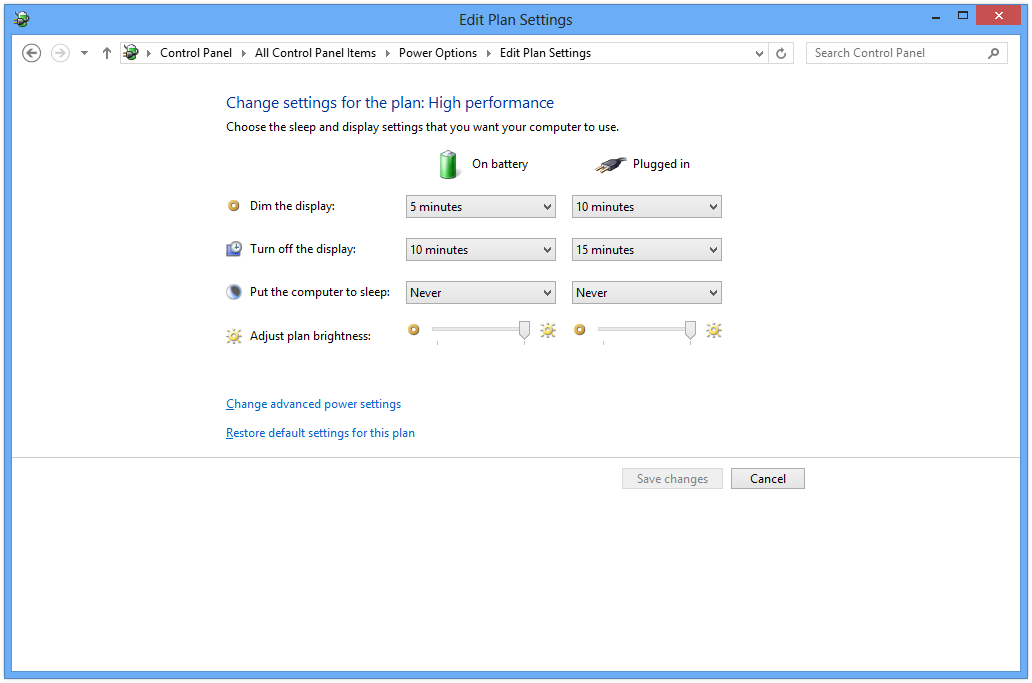Viewport: 1032px width, 683px height.
Task: Click On battery brightness slider thumb
Action: tap(524, 330)
